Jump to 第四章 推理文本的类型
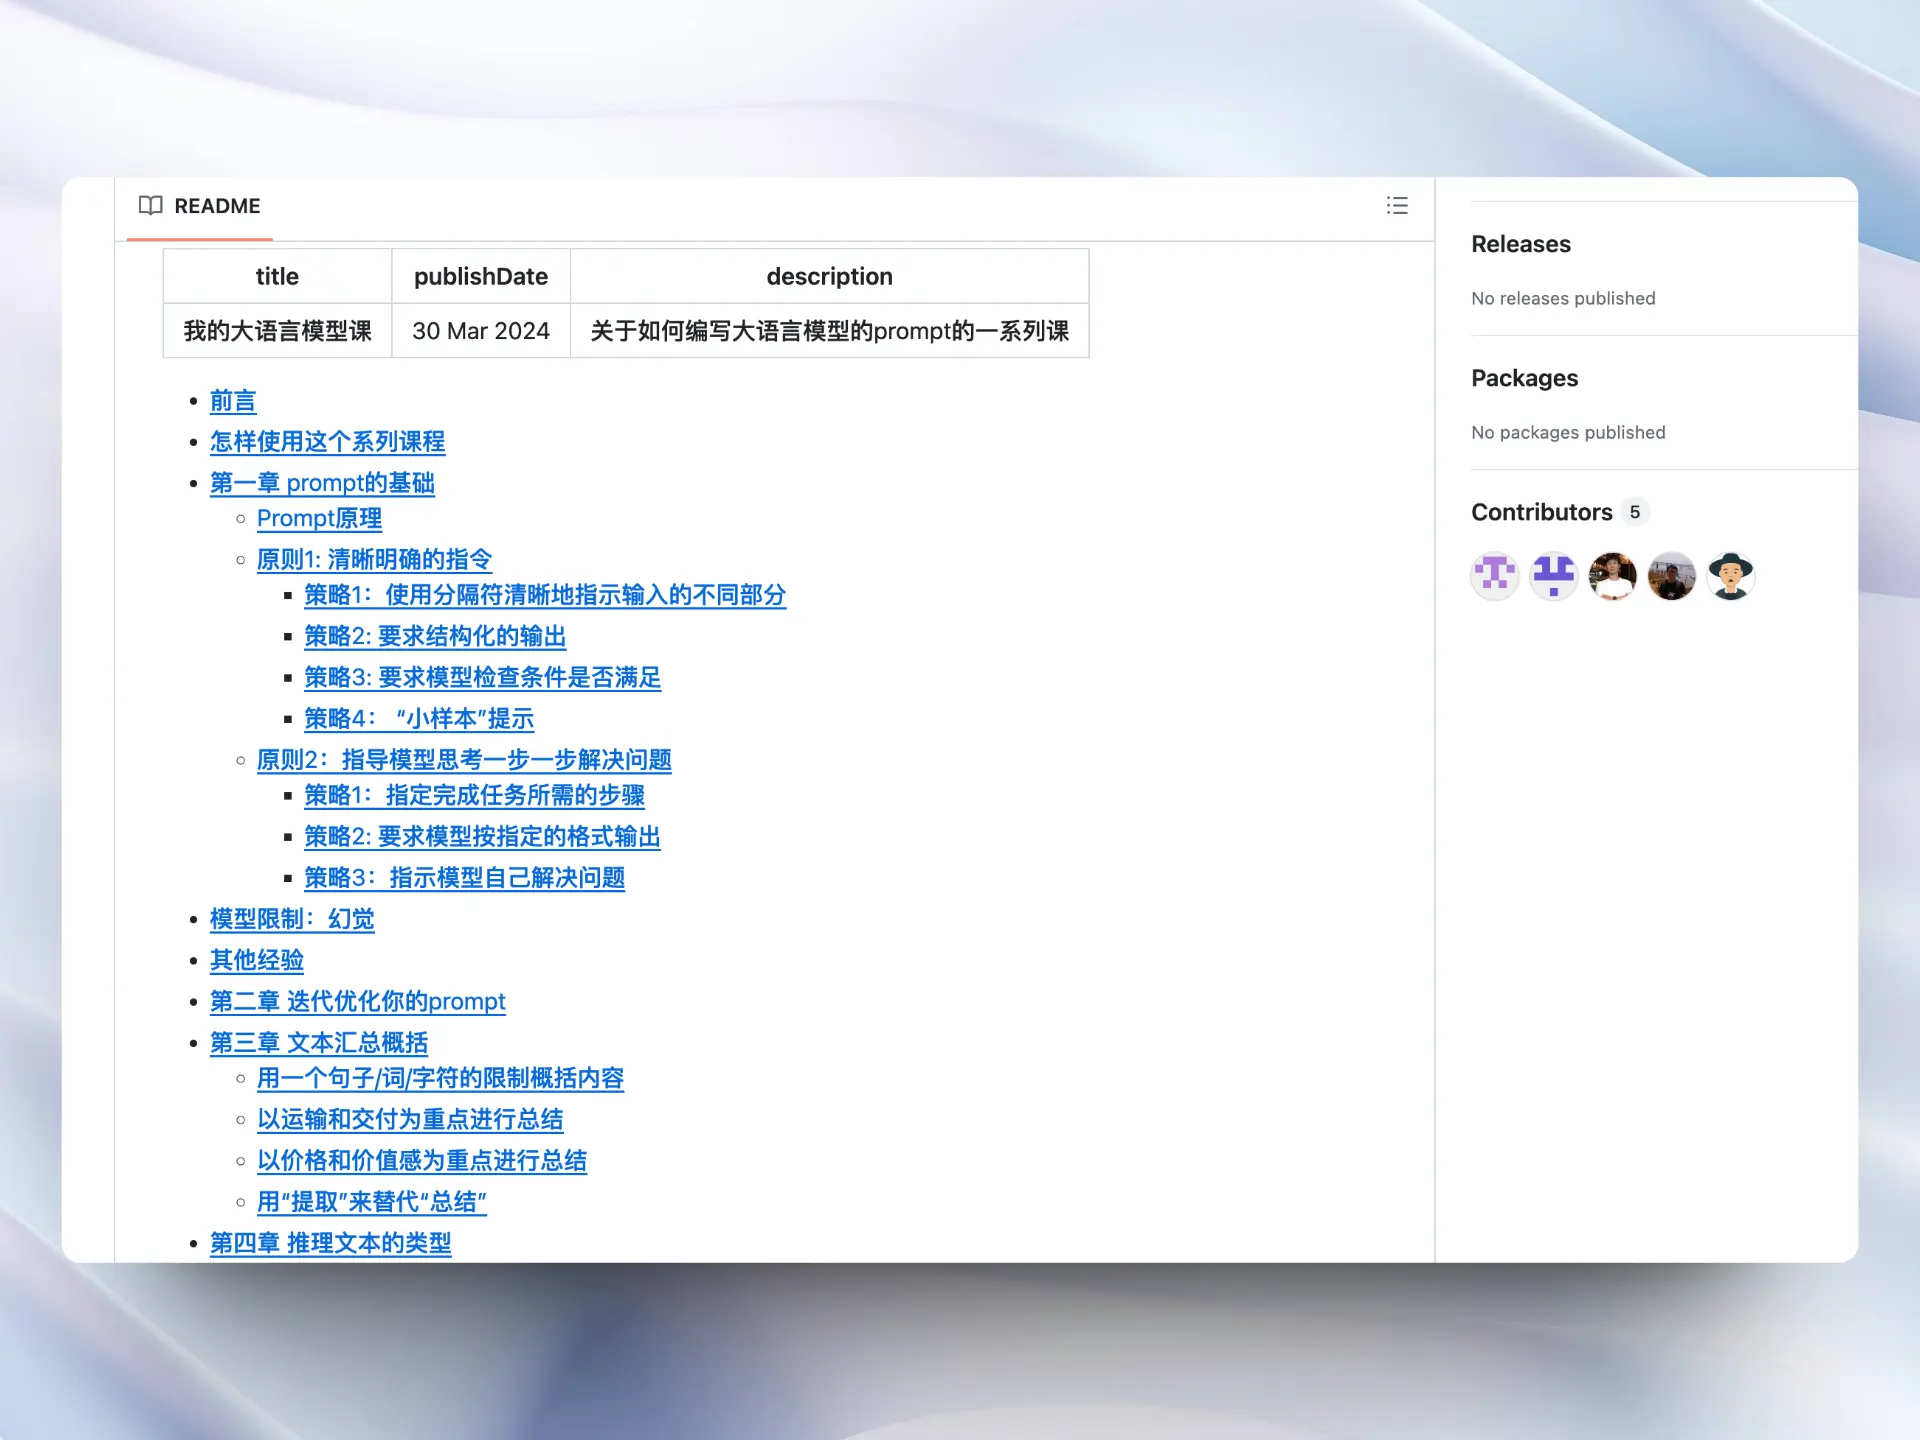This screenshot has width=1920, height=1440. (330, 1243)
